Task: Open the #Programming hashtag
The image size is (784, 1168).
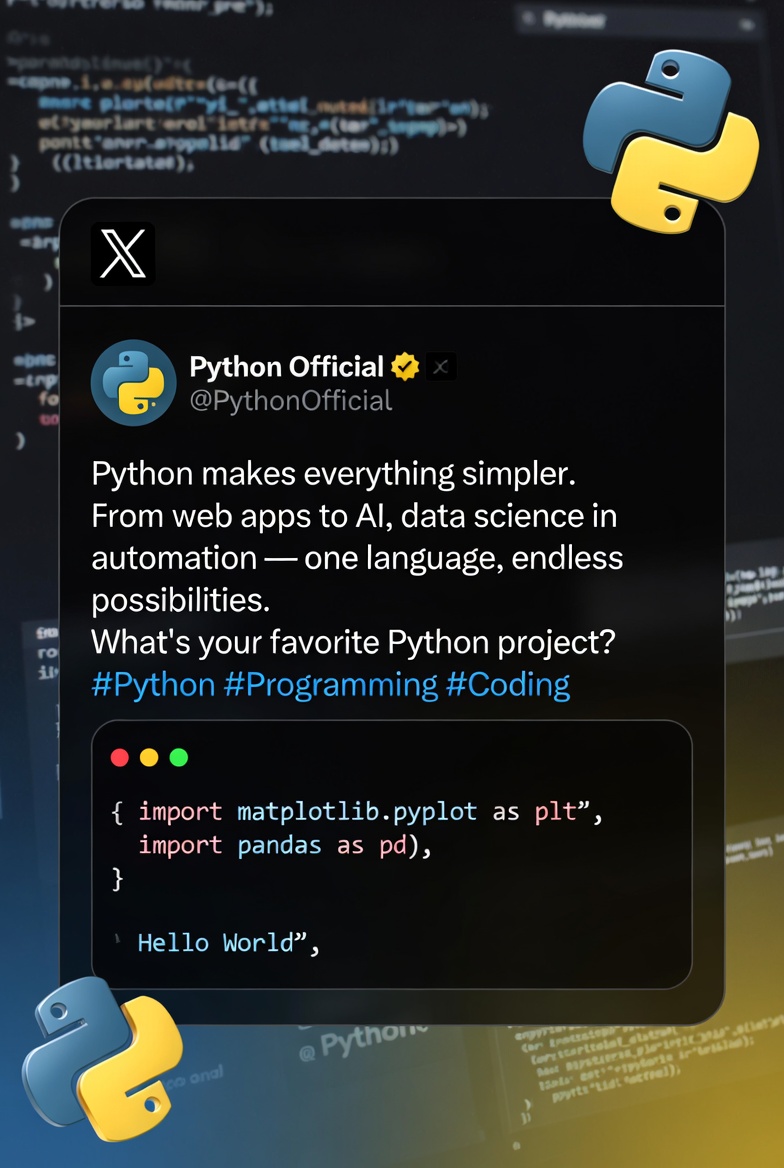Action: [331, 685]
